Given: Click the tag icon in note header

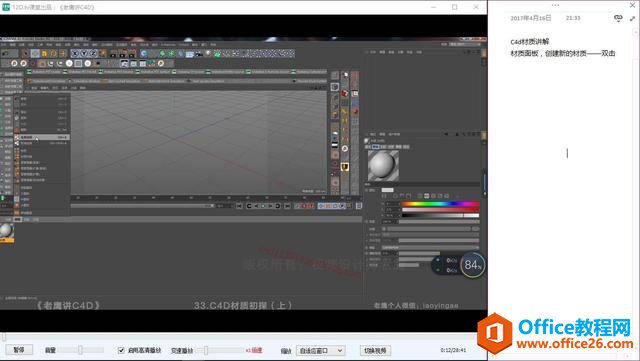Looking at the screenshot, I should point(618,18).
